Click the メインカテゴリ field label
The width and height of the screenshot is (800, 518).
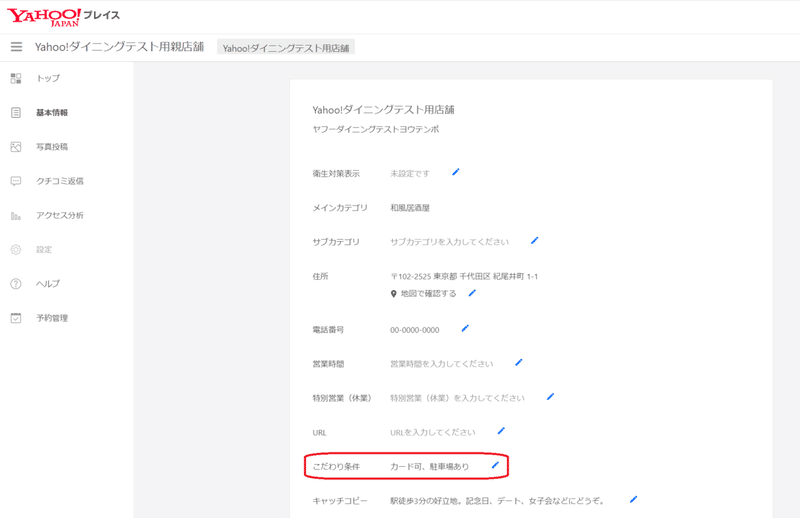[340, 208]
